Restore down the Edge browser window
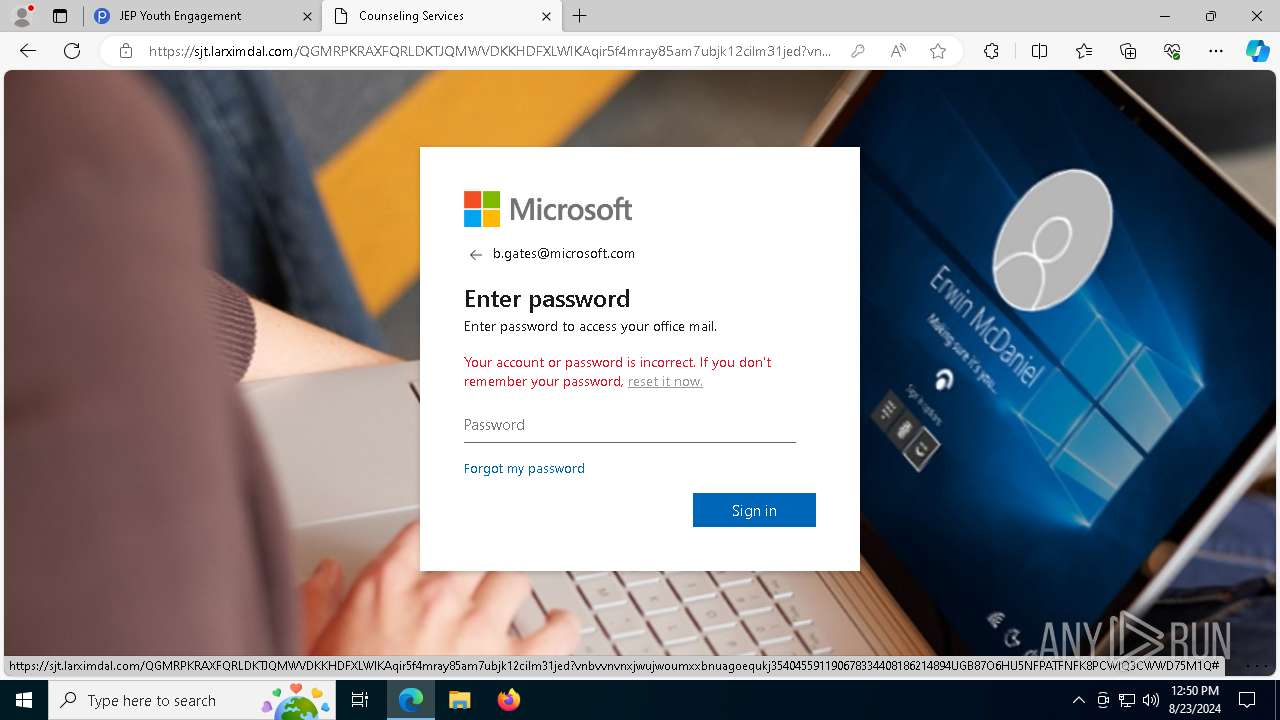This screenshot has width=1280, height=720. [1211, 16]
